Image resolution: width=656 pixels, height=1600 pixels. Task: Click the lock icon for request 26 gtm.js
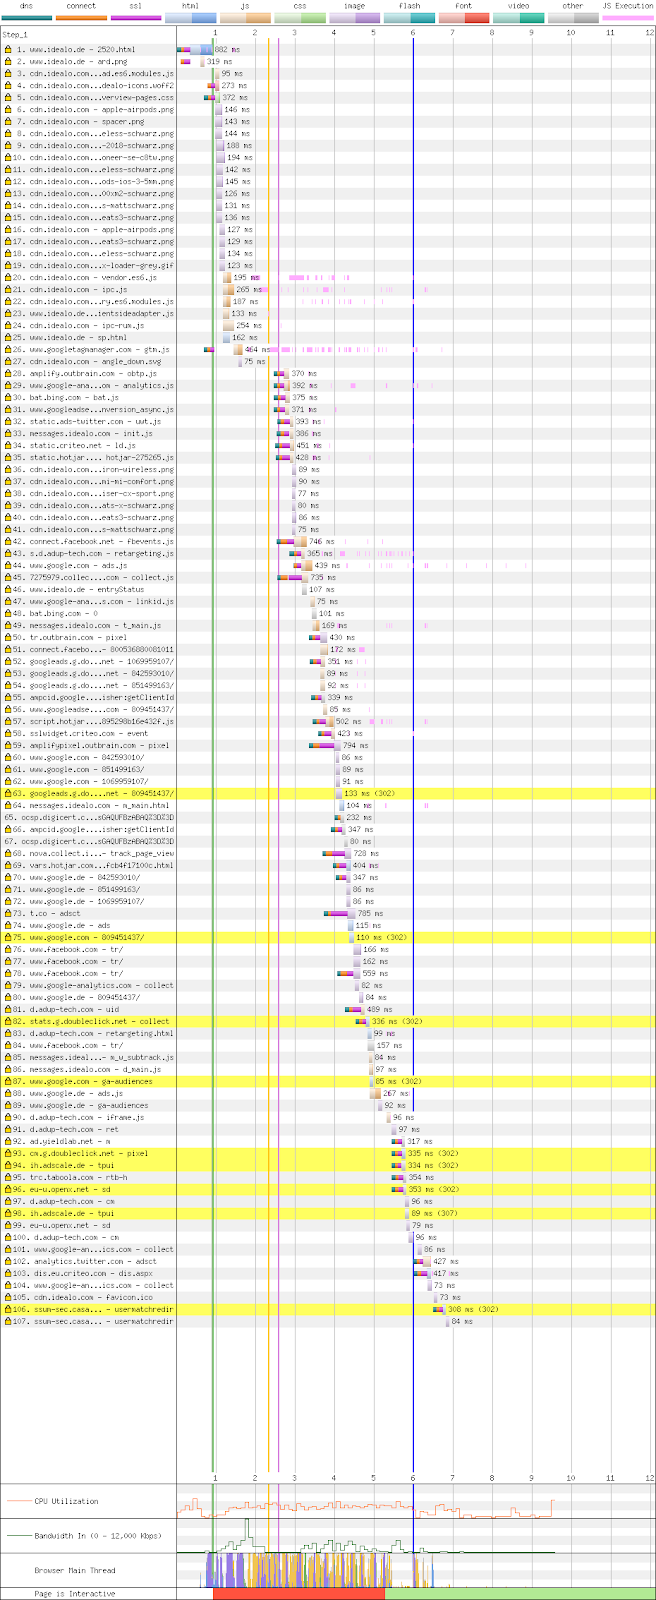point(8,349)
